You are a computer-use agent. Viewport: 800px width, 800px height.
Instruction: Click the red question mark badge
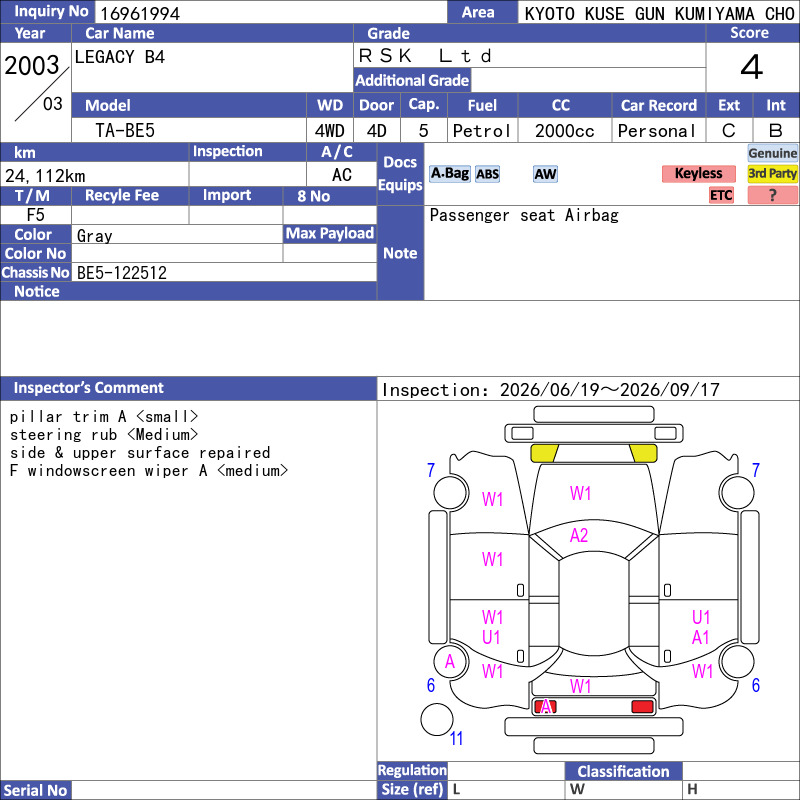(772, 195)
